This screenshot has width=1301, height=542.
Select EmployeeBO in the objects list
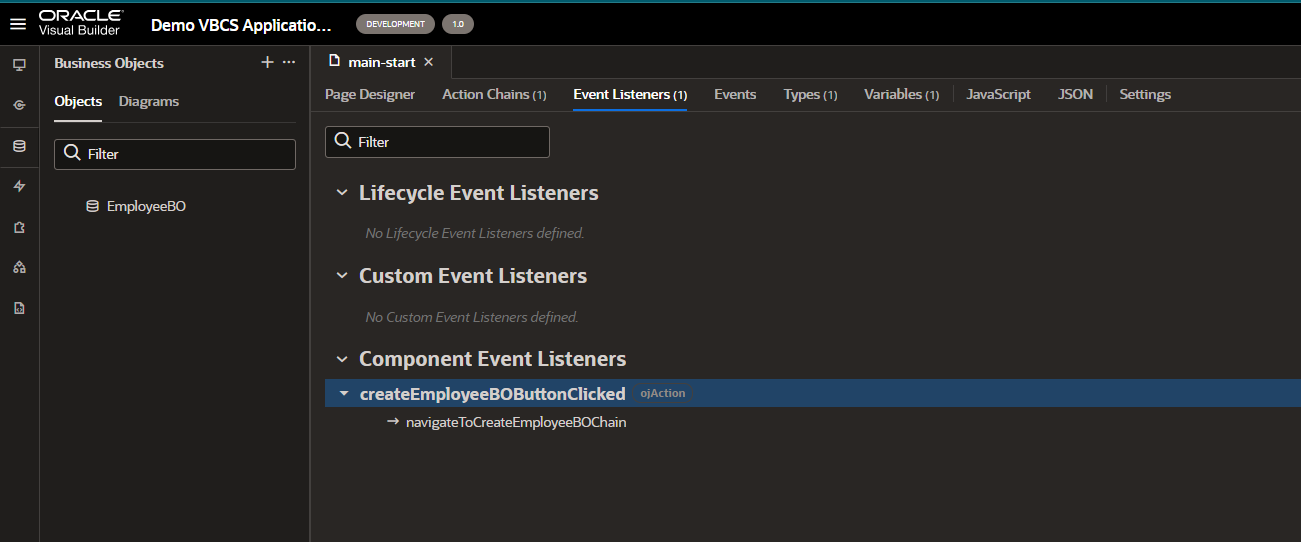coord(146,206)
